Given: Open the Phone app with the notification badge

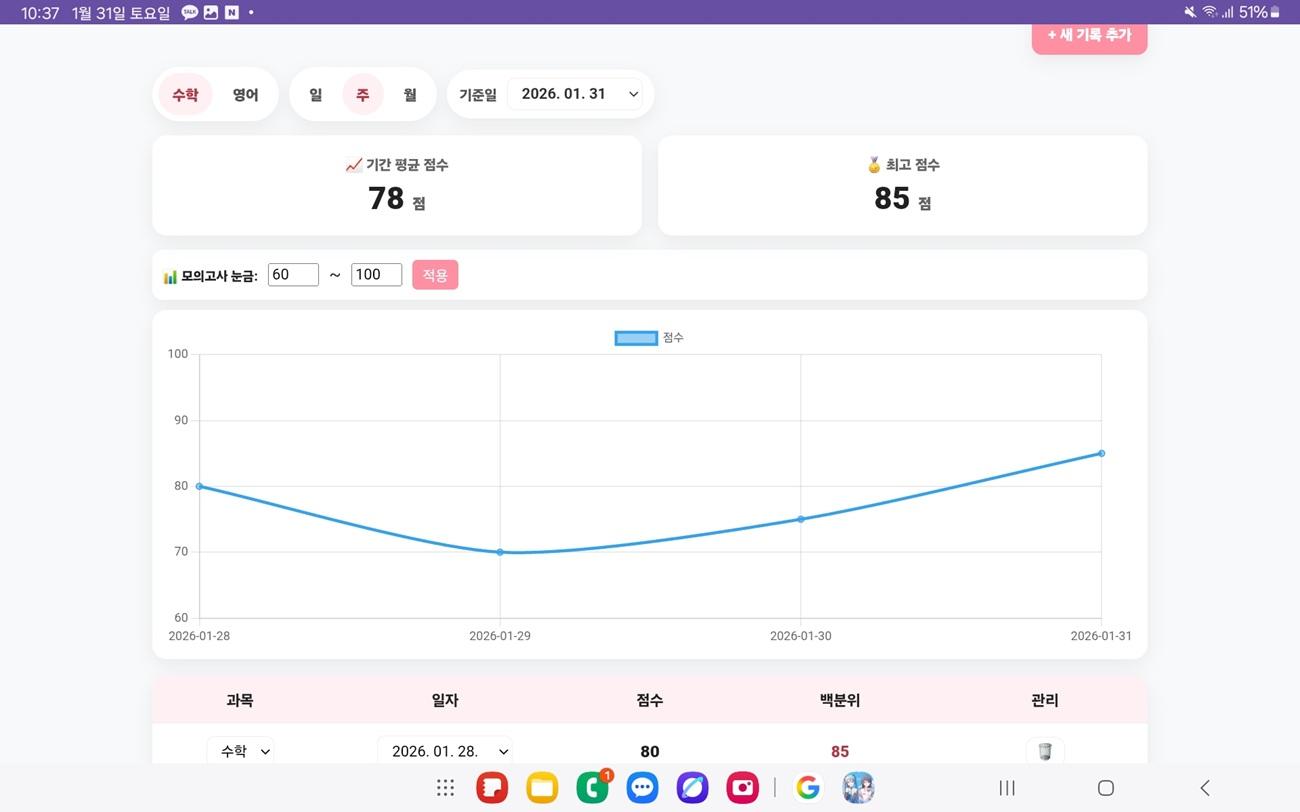Looking at the screenshot, I should (592, 788).
